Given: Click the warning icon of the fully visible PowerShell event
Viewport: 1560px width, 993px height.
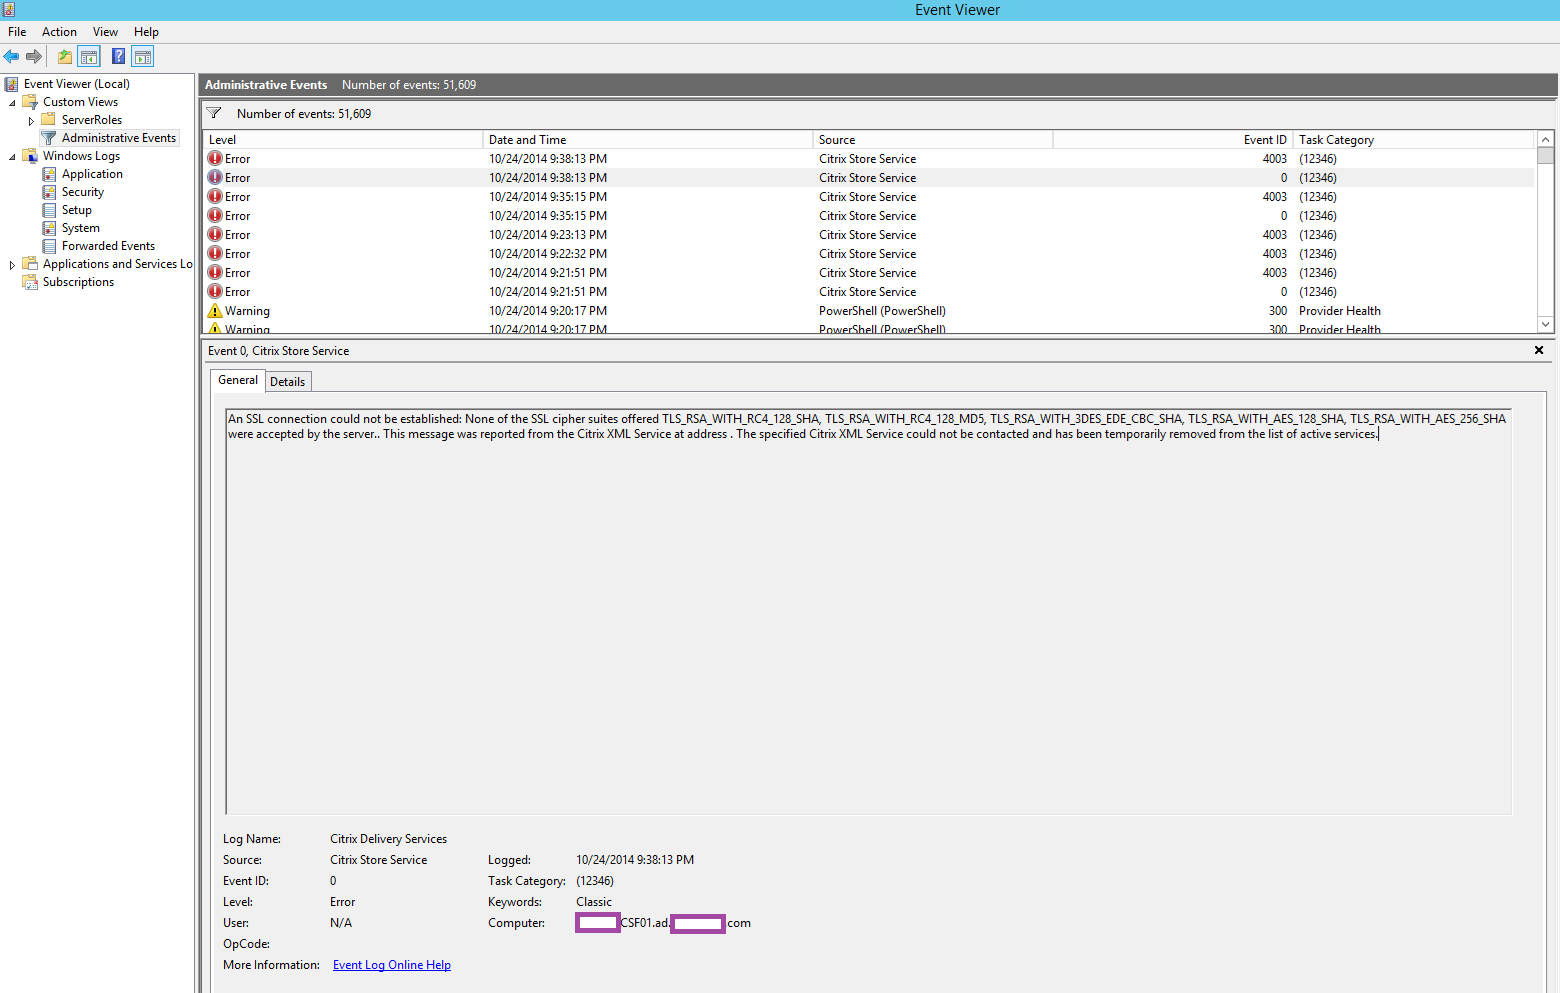Looking at the screenshot, I should [x=215, y=311].
